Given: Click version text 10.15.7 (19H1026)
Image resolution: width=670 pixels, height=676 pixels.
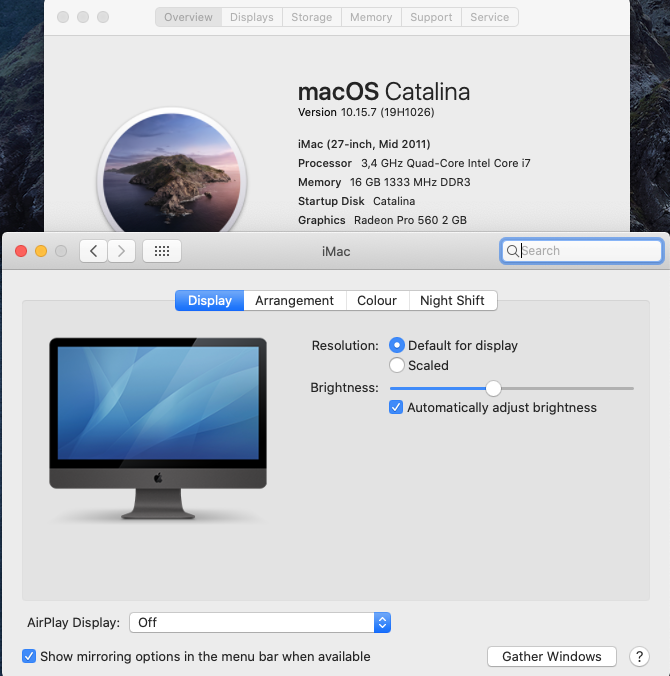Looking at the screenshot, I should coord(388,113).
